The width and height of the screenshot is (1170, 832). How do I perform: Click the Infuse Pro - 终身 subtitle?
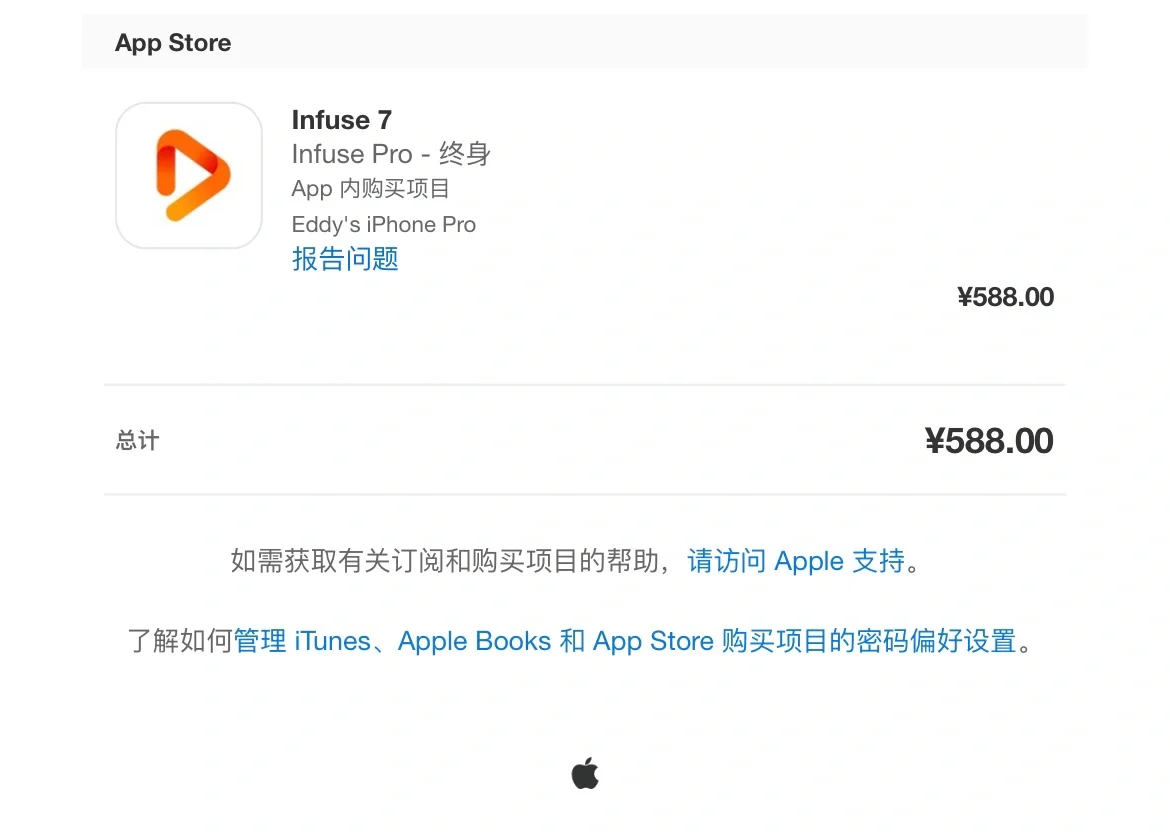click(x=391, y=154)
